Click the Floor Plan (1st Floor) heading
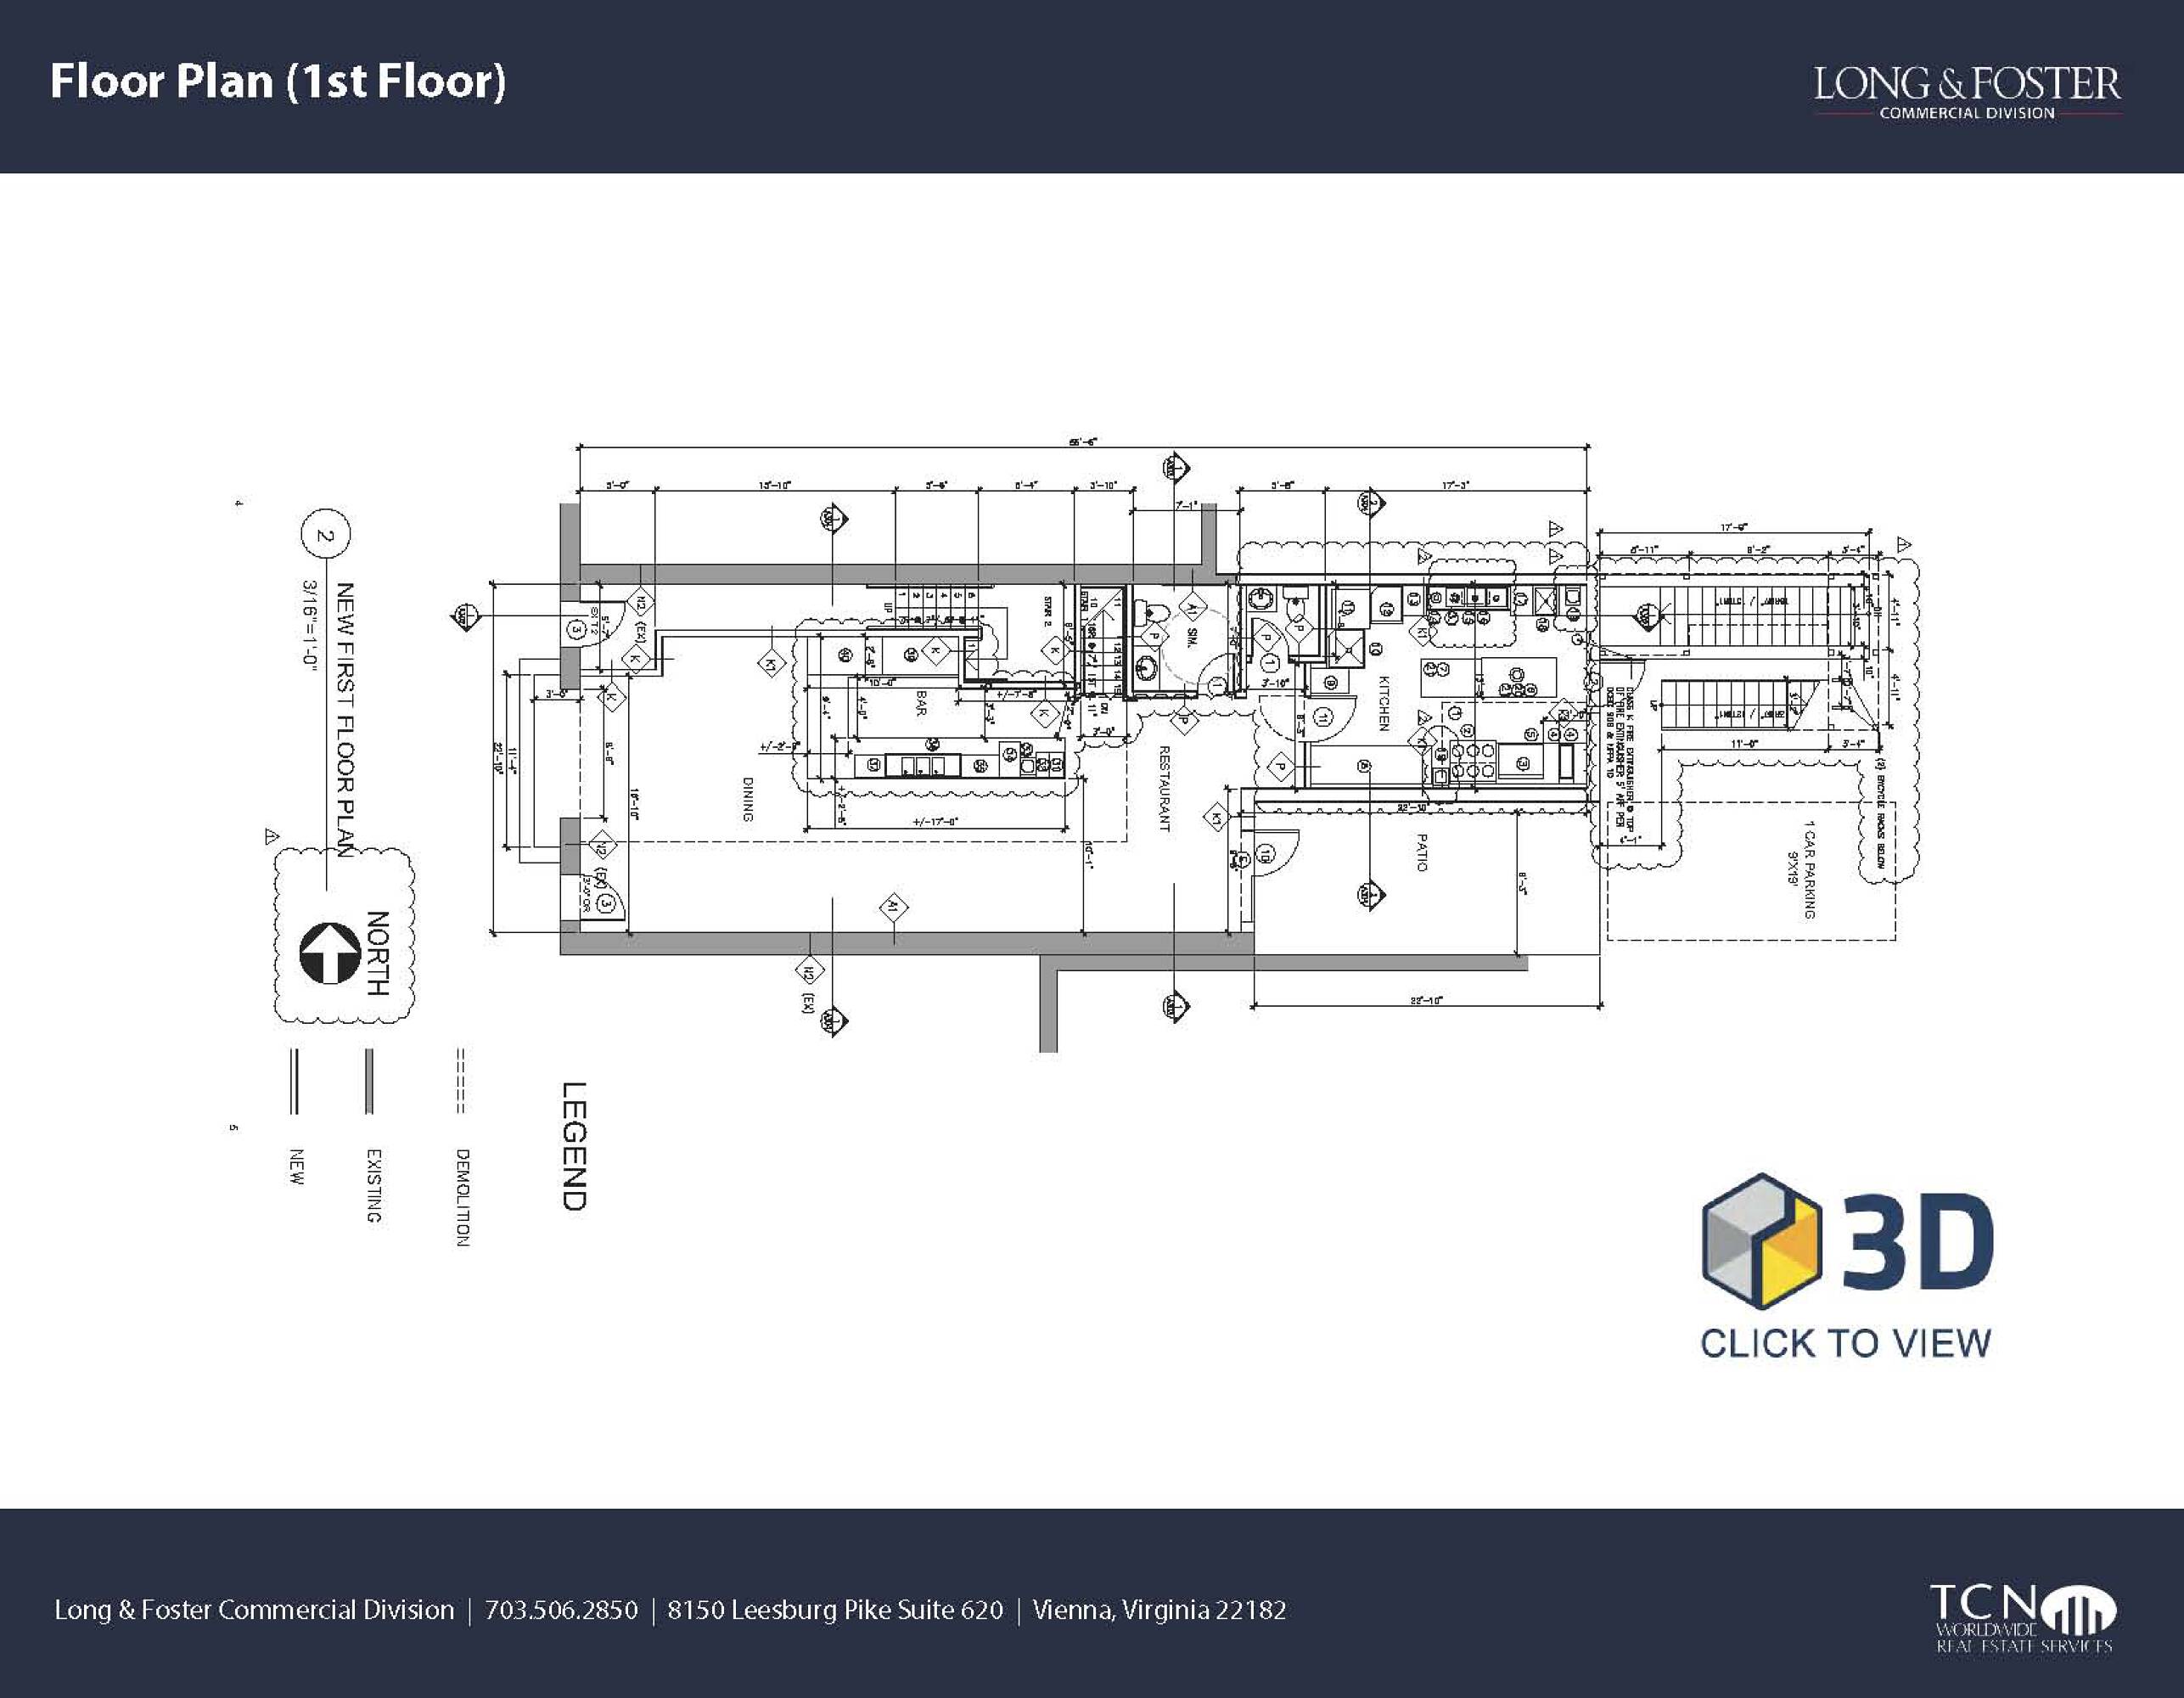 (278, 81)
